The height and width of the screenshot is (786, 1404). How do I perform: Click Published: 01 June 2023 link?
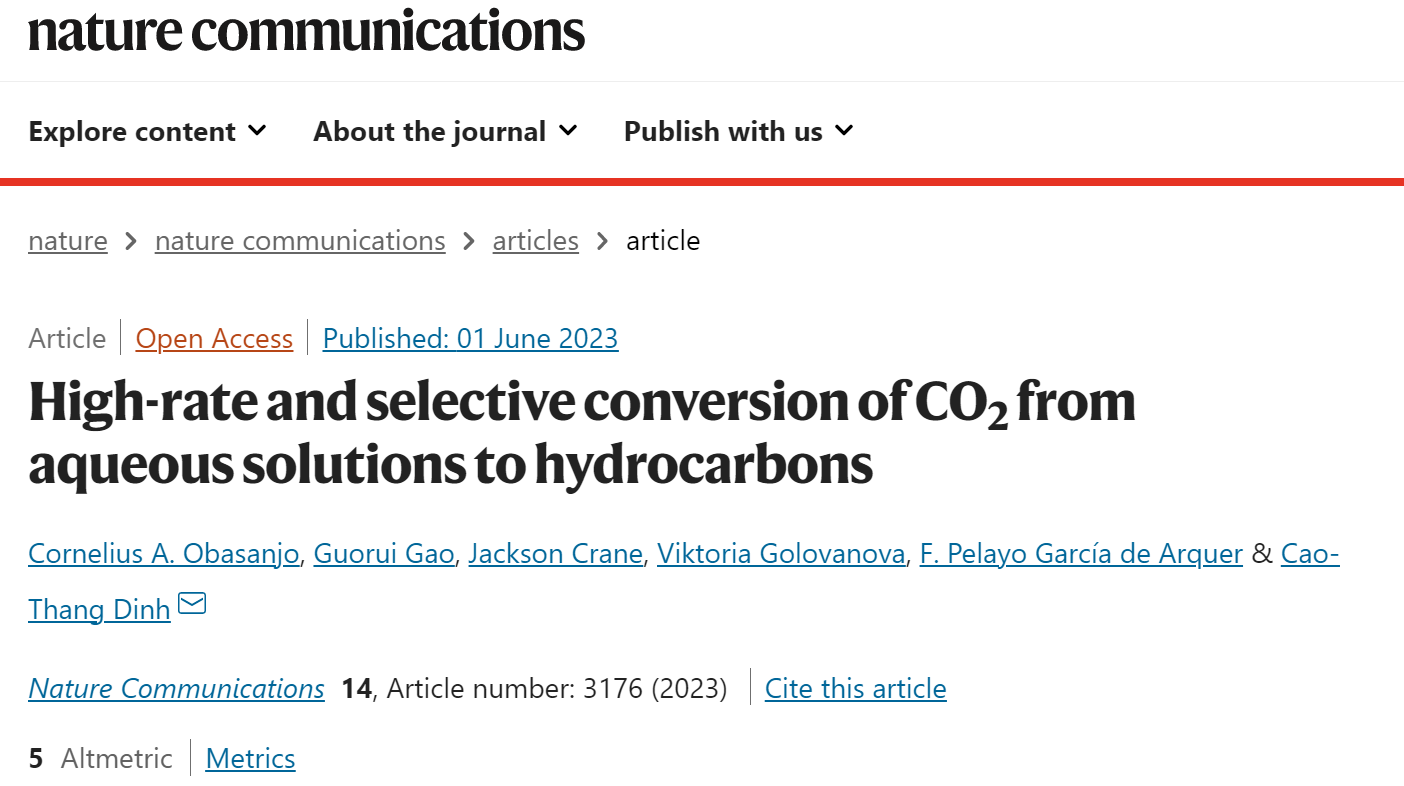point(470,339)
